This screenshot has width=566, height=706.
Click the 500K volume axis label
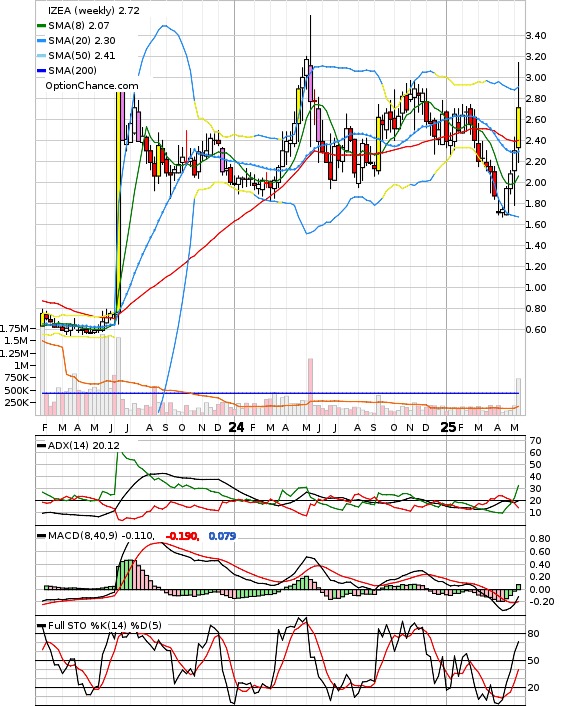[17, 390]
